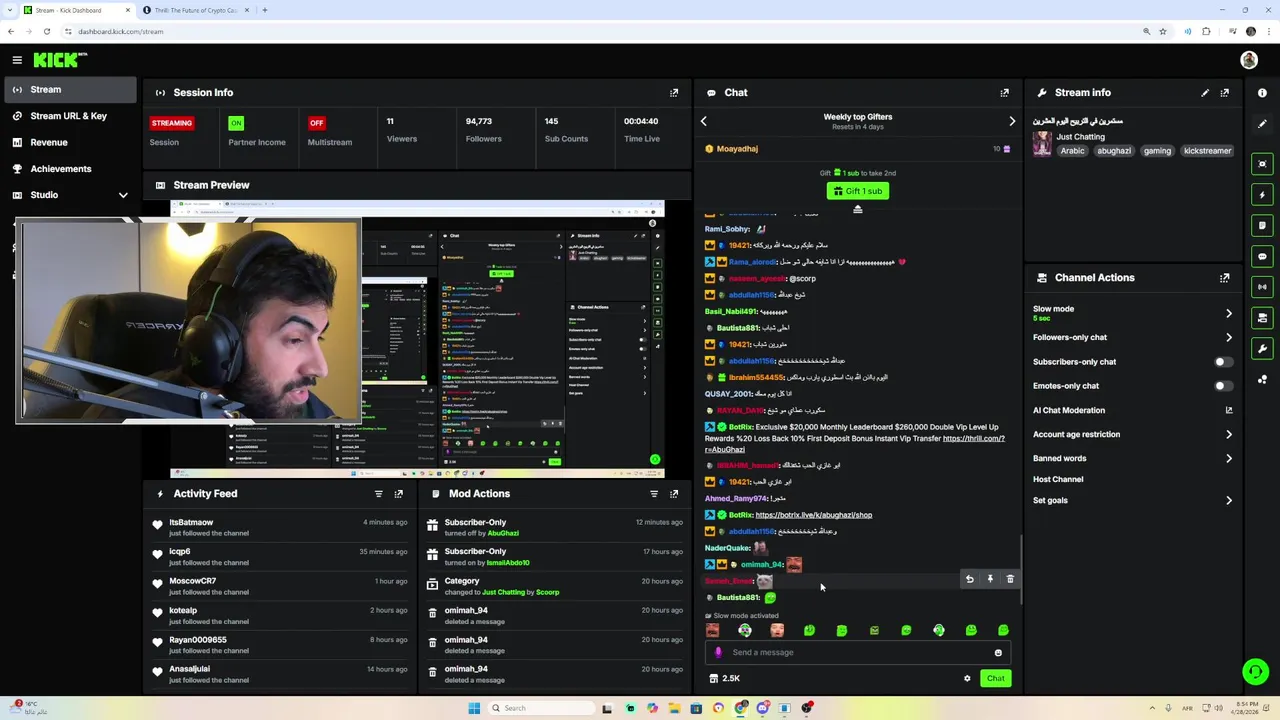This screenshot has width=1280, height=720.
Task: Go to previous Top Gifters leaderboard
Action: [704, 121]
